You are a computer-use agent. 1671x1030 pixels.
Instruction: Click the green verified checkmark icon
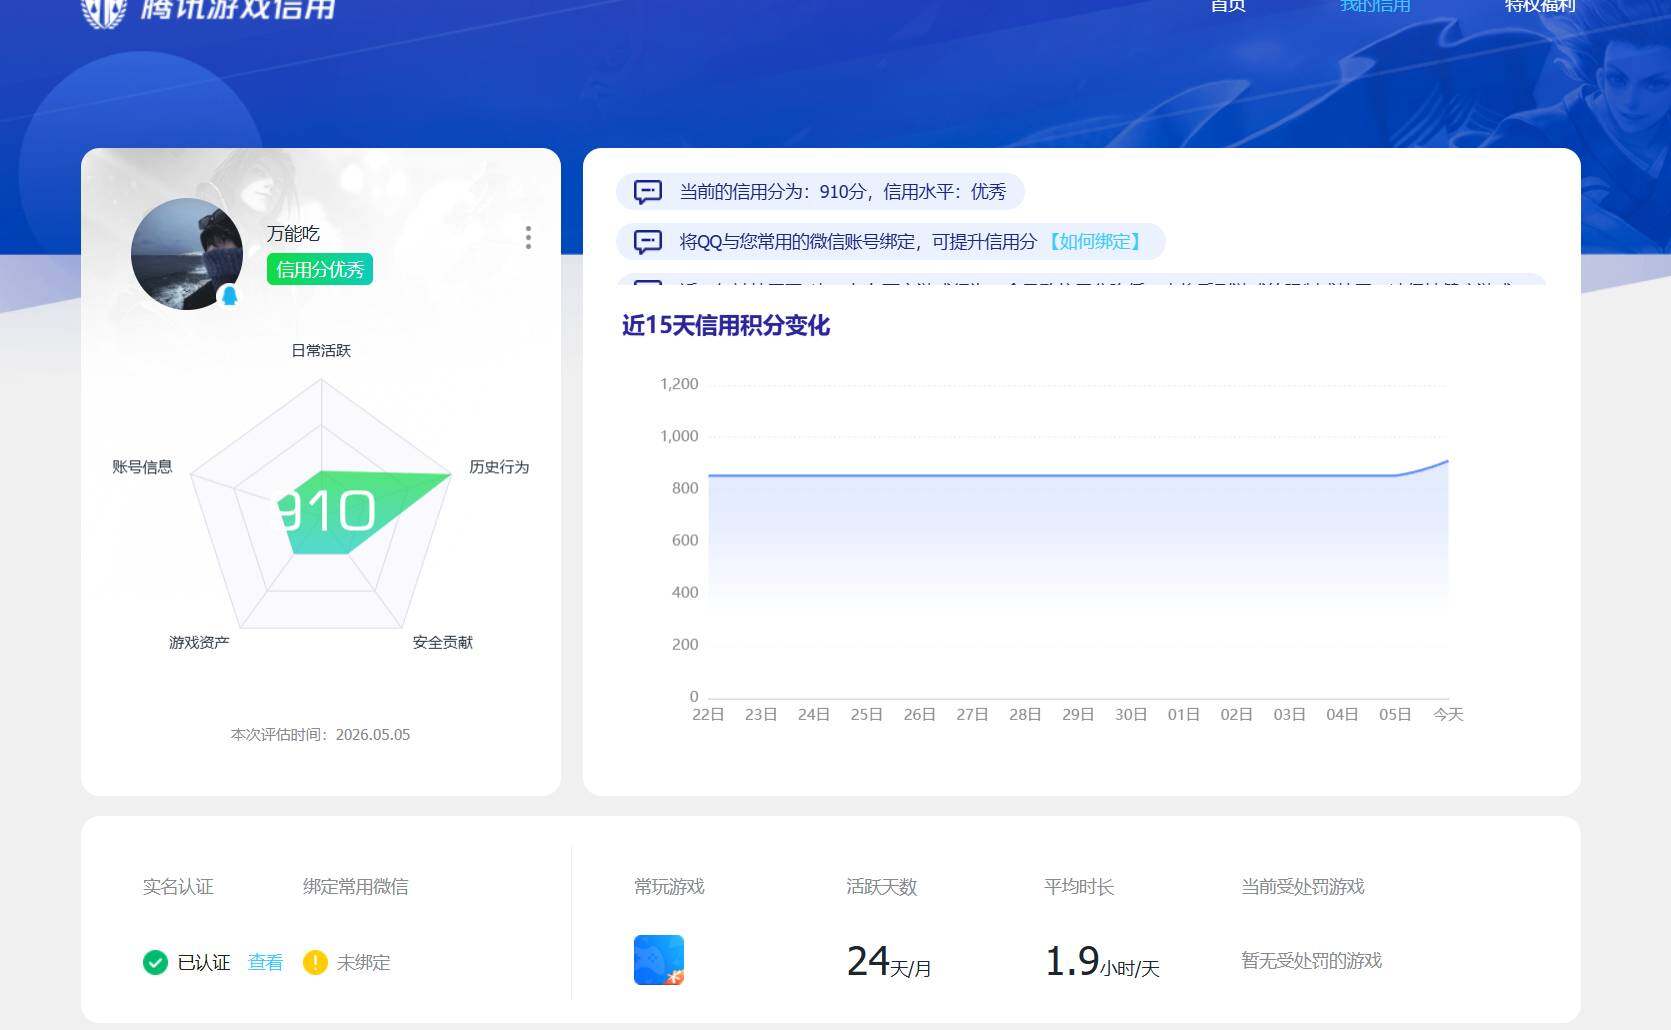[x=155, y=962]
